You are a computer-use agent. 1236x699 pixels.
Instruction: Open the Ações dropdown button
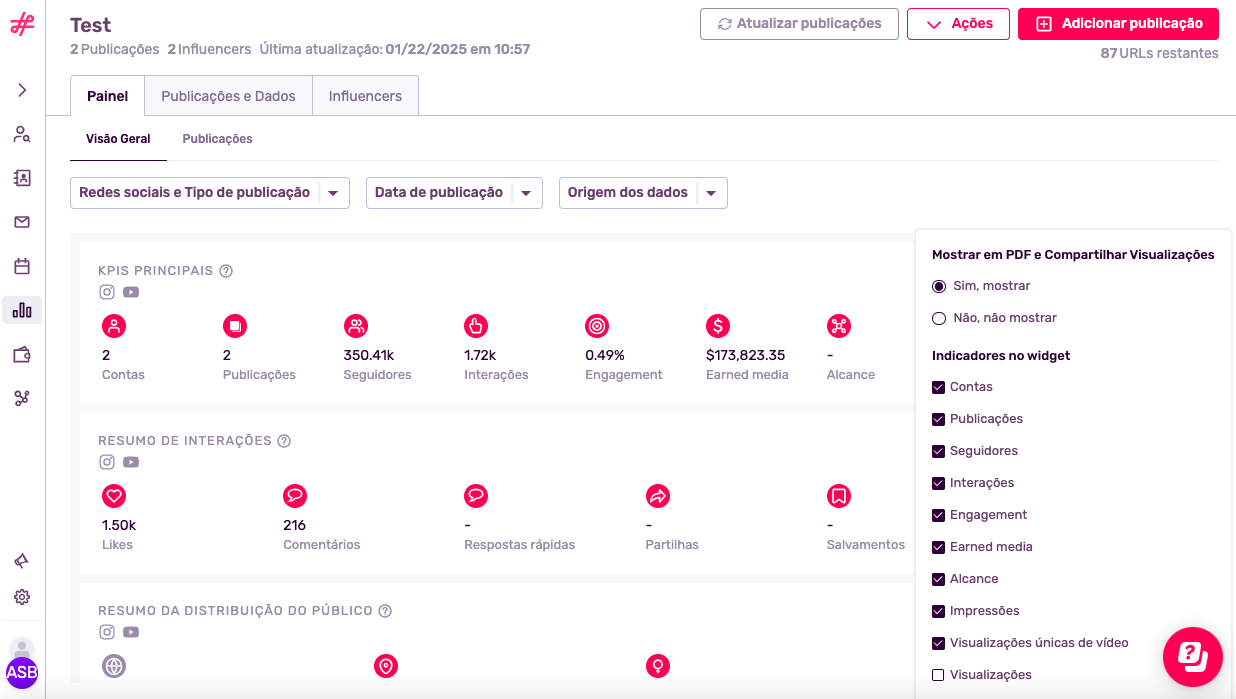[x=958, y=24]
